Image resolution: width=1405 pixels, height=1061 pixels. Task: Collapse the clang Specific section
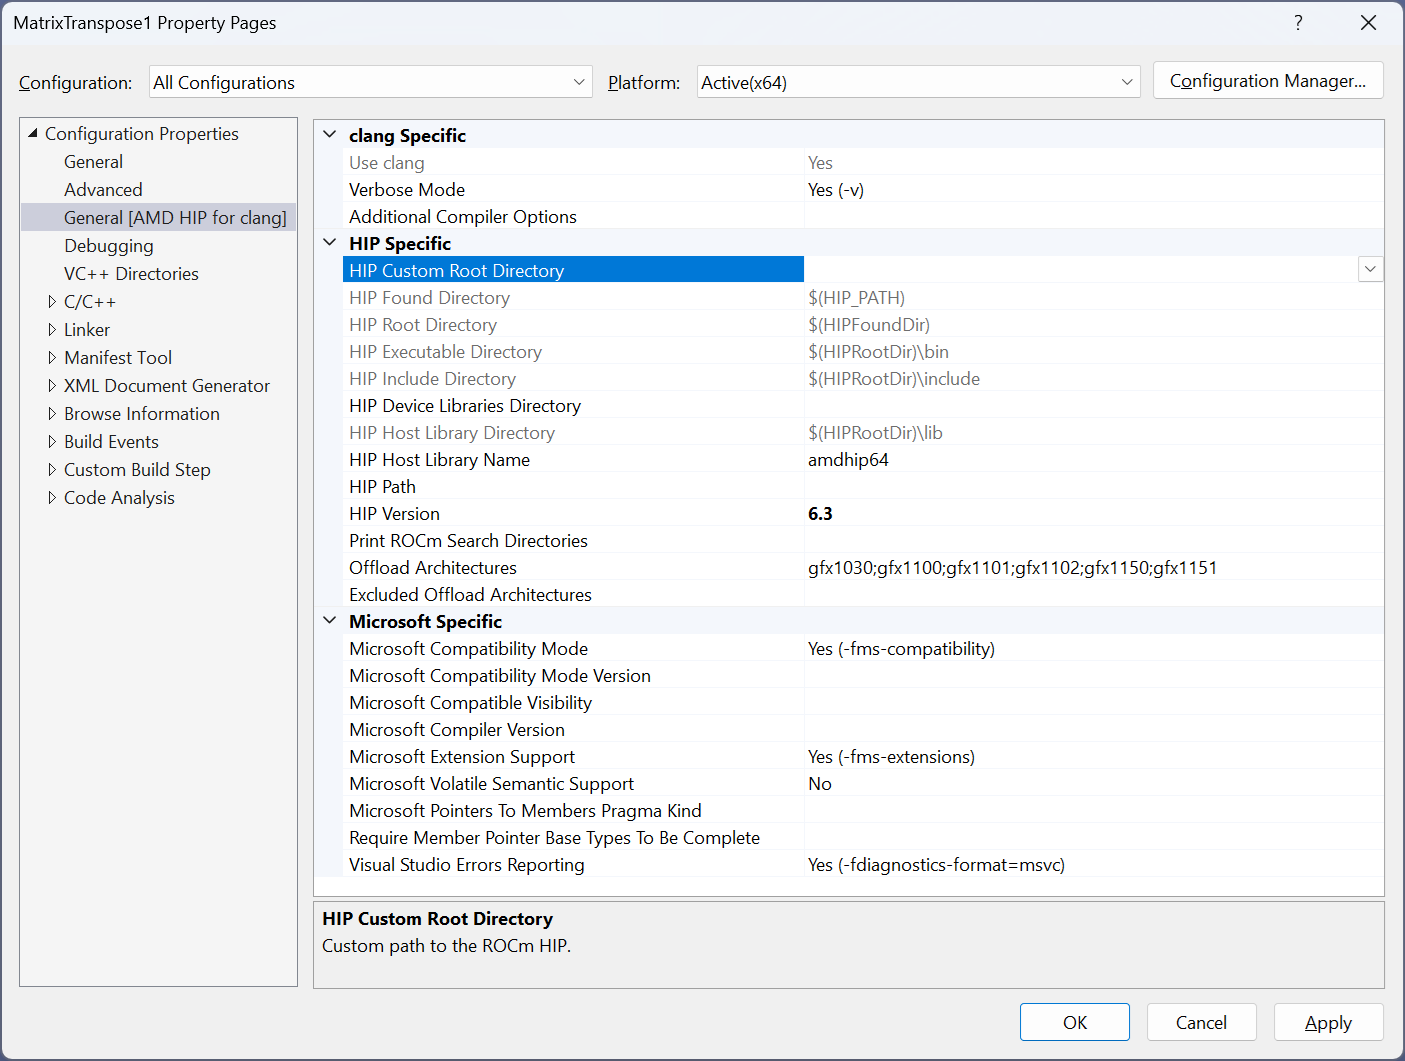(330, 134)
